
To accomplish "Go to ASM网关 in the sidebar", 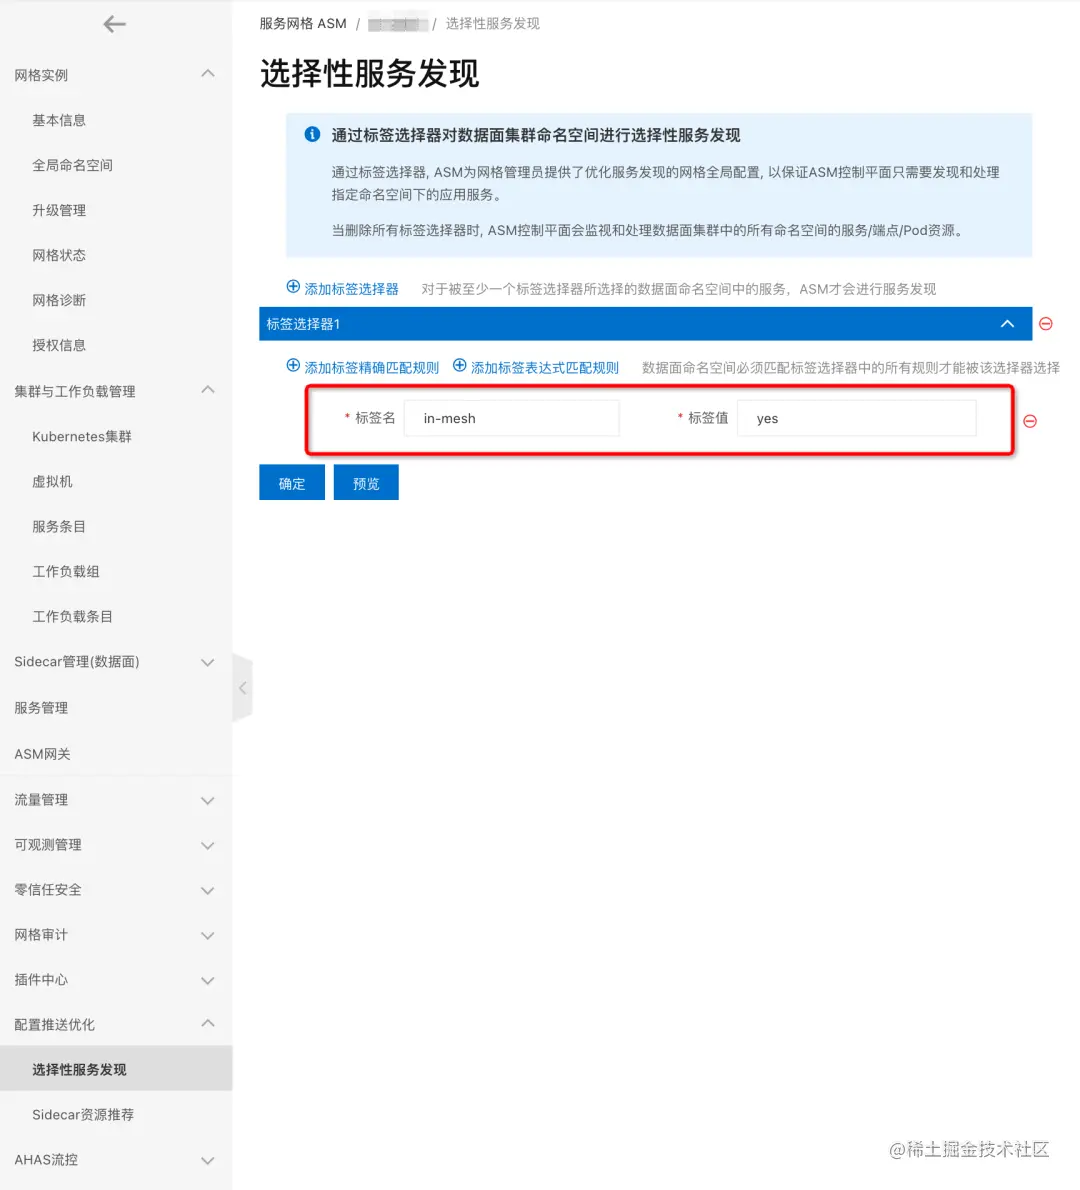I will pyautogui.click(x=43, y=754).
